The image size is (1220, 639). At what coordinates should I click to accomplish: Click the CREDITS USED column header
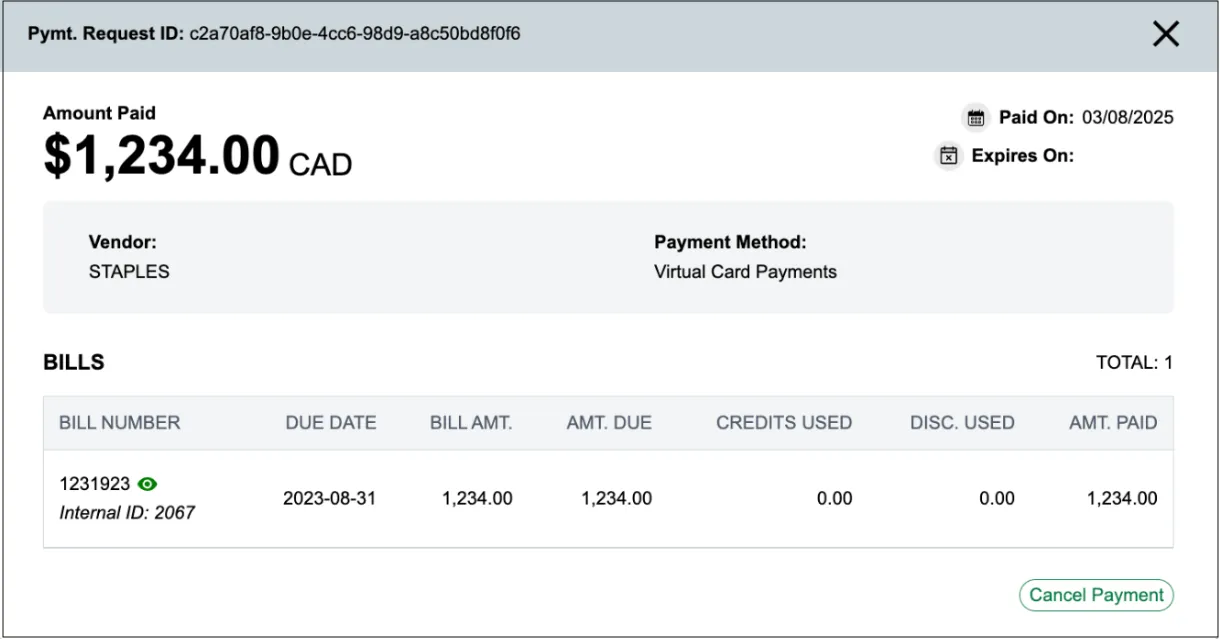tap(784, 423)
